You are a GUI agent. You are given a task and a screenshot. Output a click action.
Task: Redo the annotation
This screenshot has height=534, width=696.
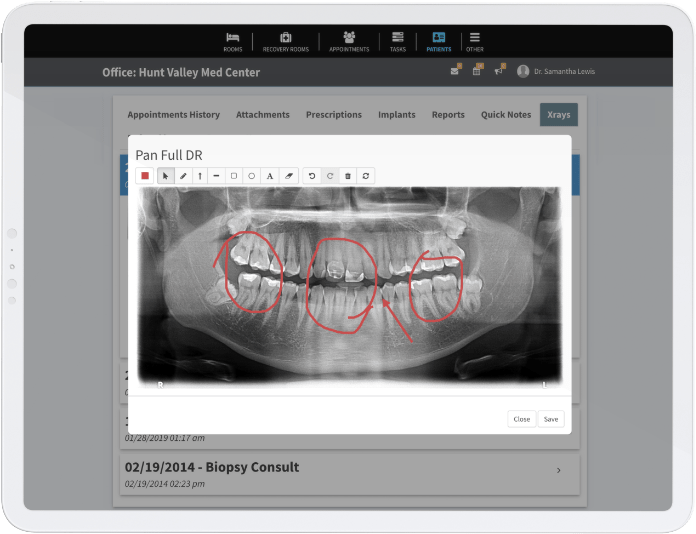tap(330, 176)
